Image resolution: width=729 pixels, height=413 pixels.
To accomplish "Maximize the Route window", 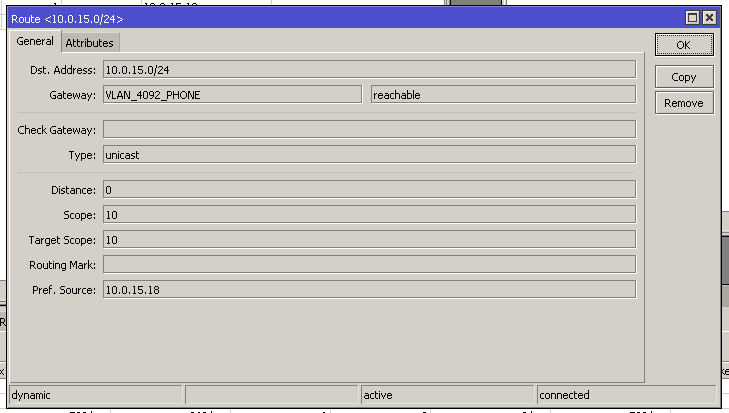I will (x=692, y=18).
